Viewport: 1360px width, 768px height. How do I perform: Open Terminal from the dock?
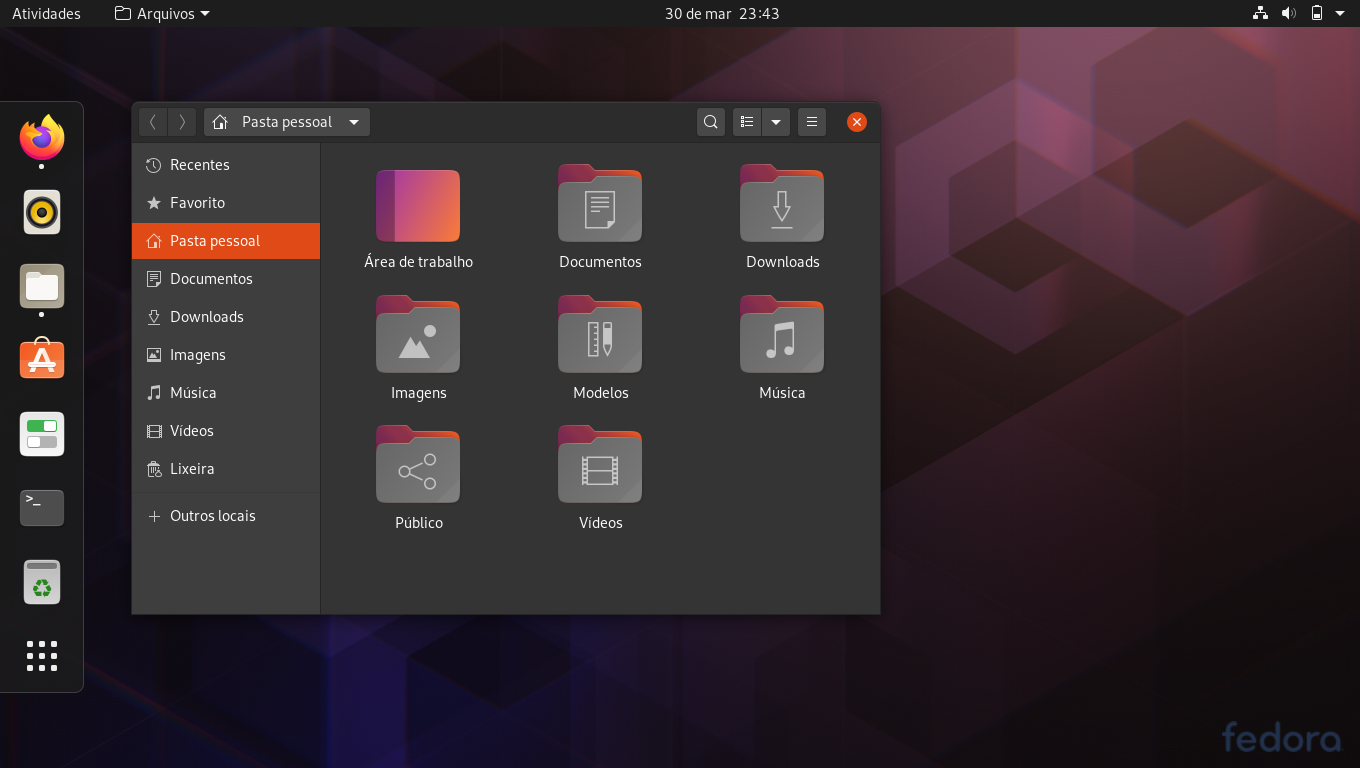click(42, 507)
